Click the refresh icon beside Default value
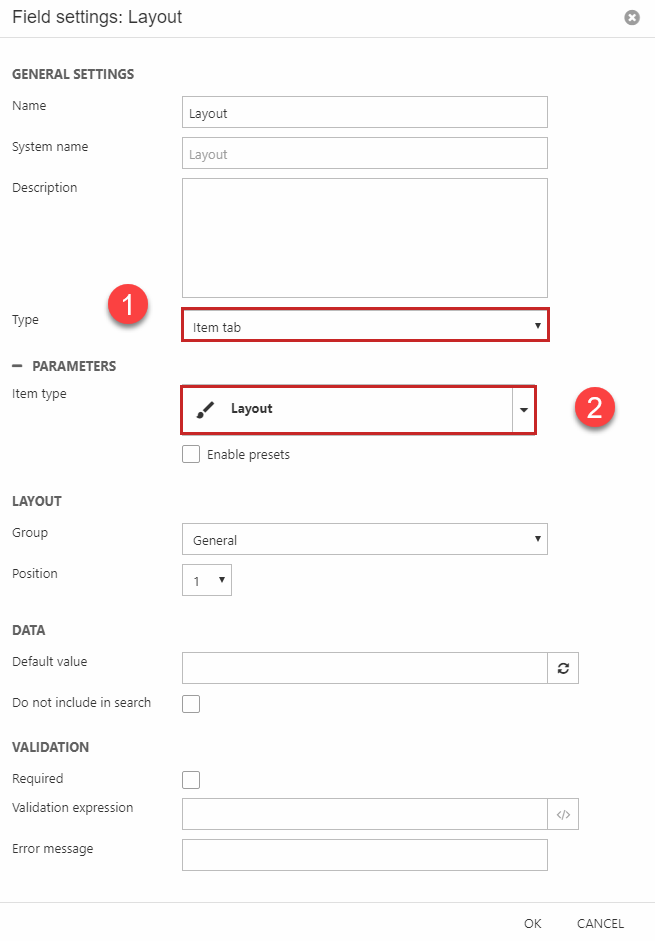 point(563,668)
